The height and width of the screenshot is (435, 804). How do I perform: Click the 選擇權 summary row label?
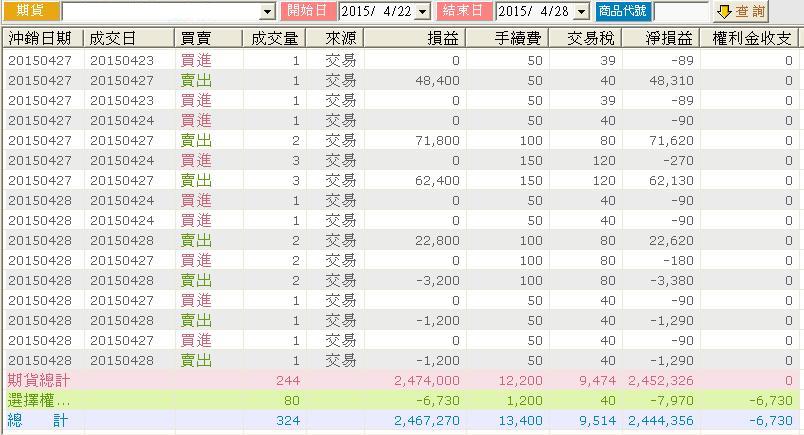point(38,401)
